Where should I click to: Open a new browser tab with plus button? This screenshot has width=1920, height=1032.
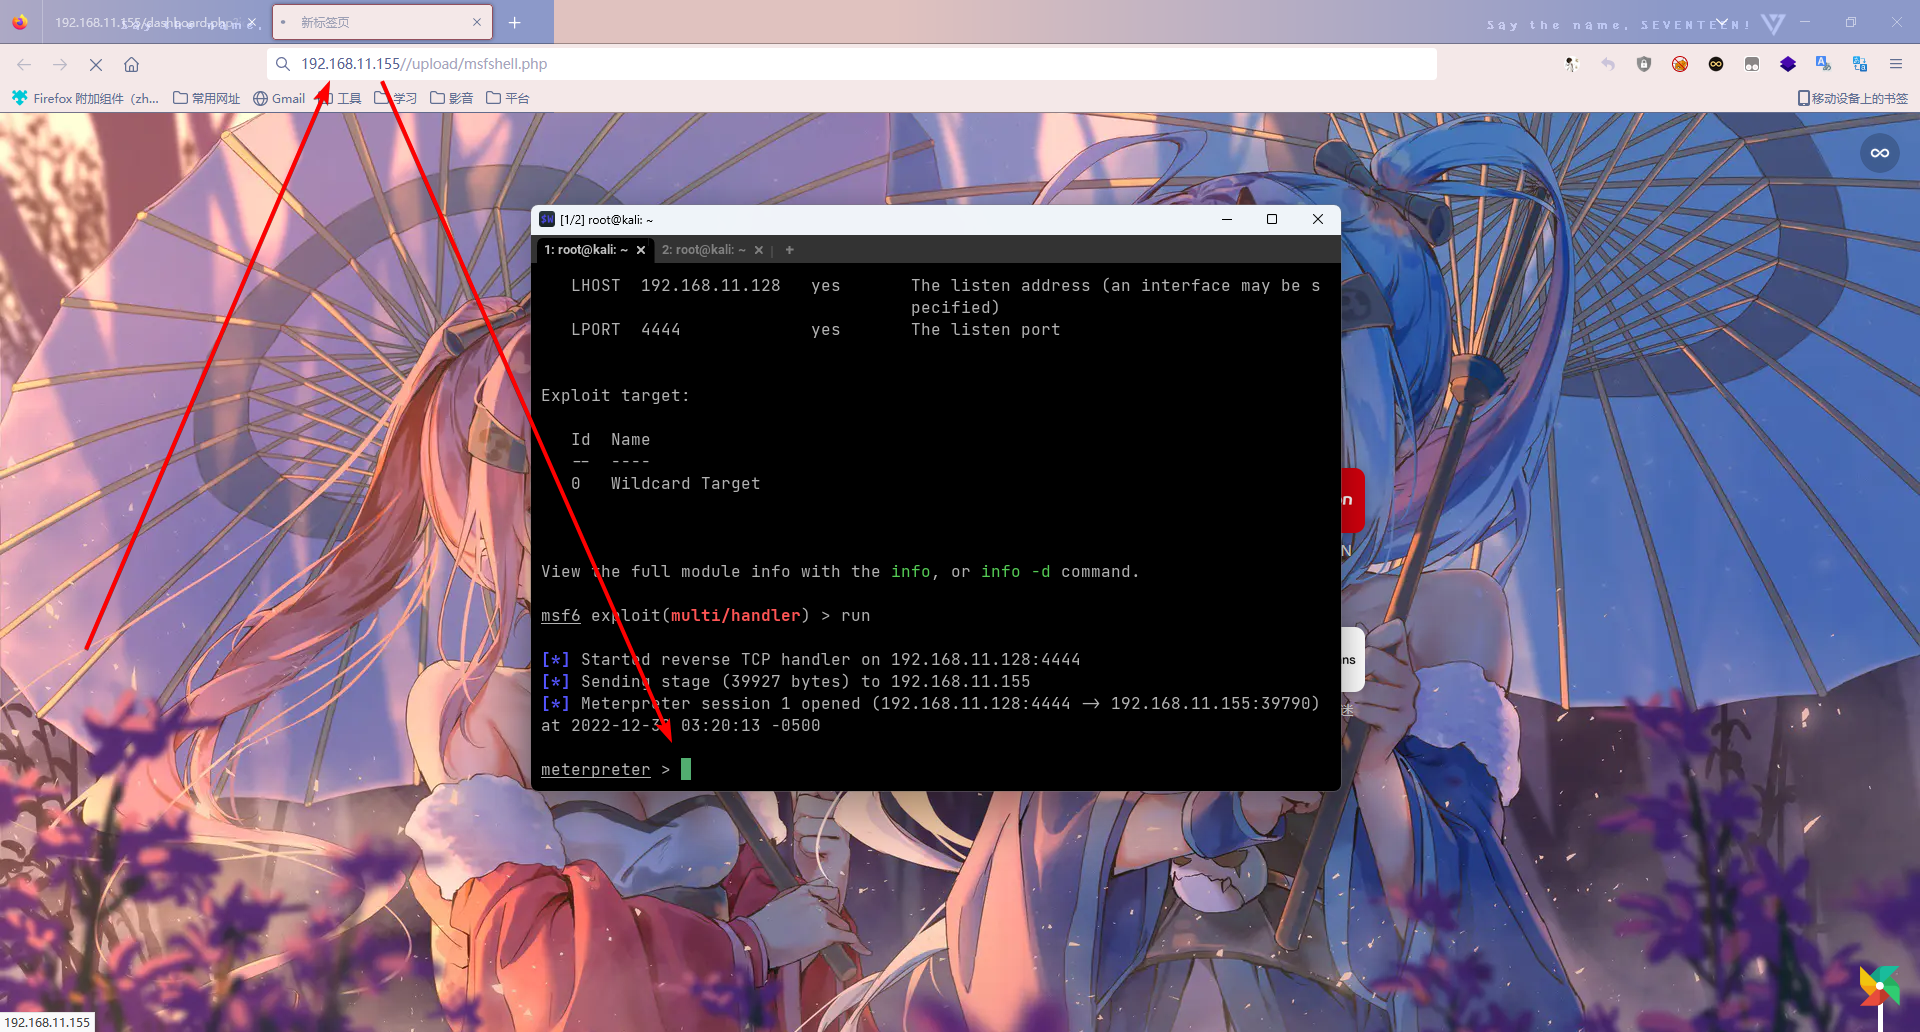tap(515, 22)
